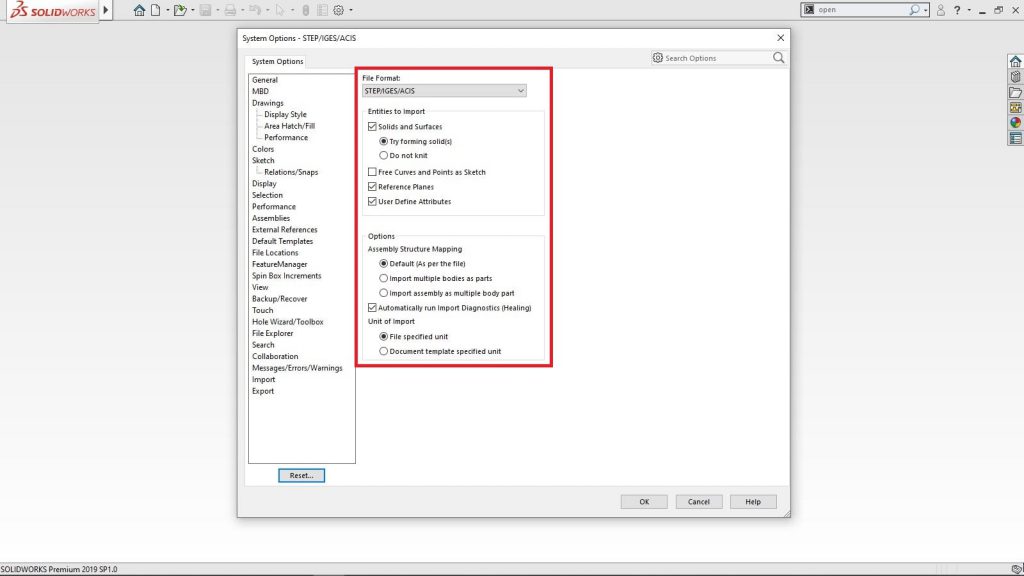This screenshot has height=576, width=1024.
Task: Click the New document icon
Action: pos(155,10)
